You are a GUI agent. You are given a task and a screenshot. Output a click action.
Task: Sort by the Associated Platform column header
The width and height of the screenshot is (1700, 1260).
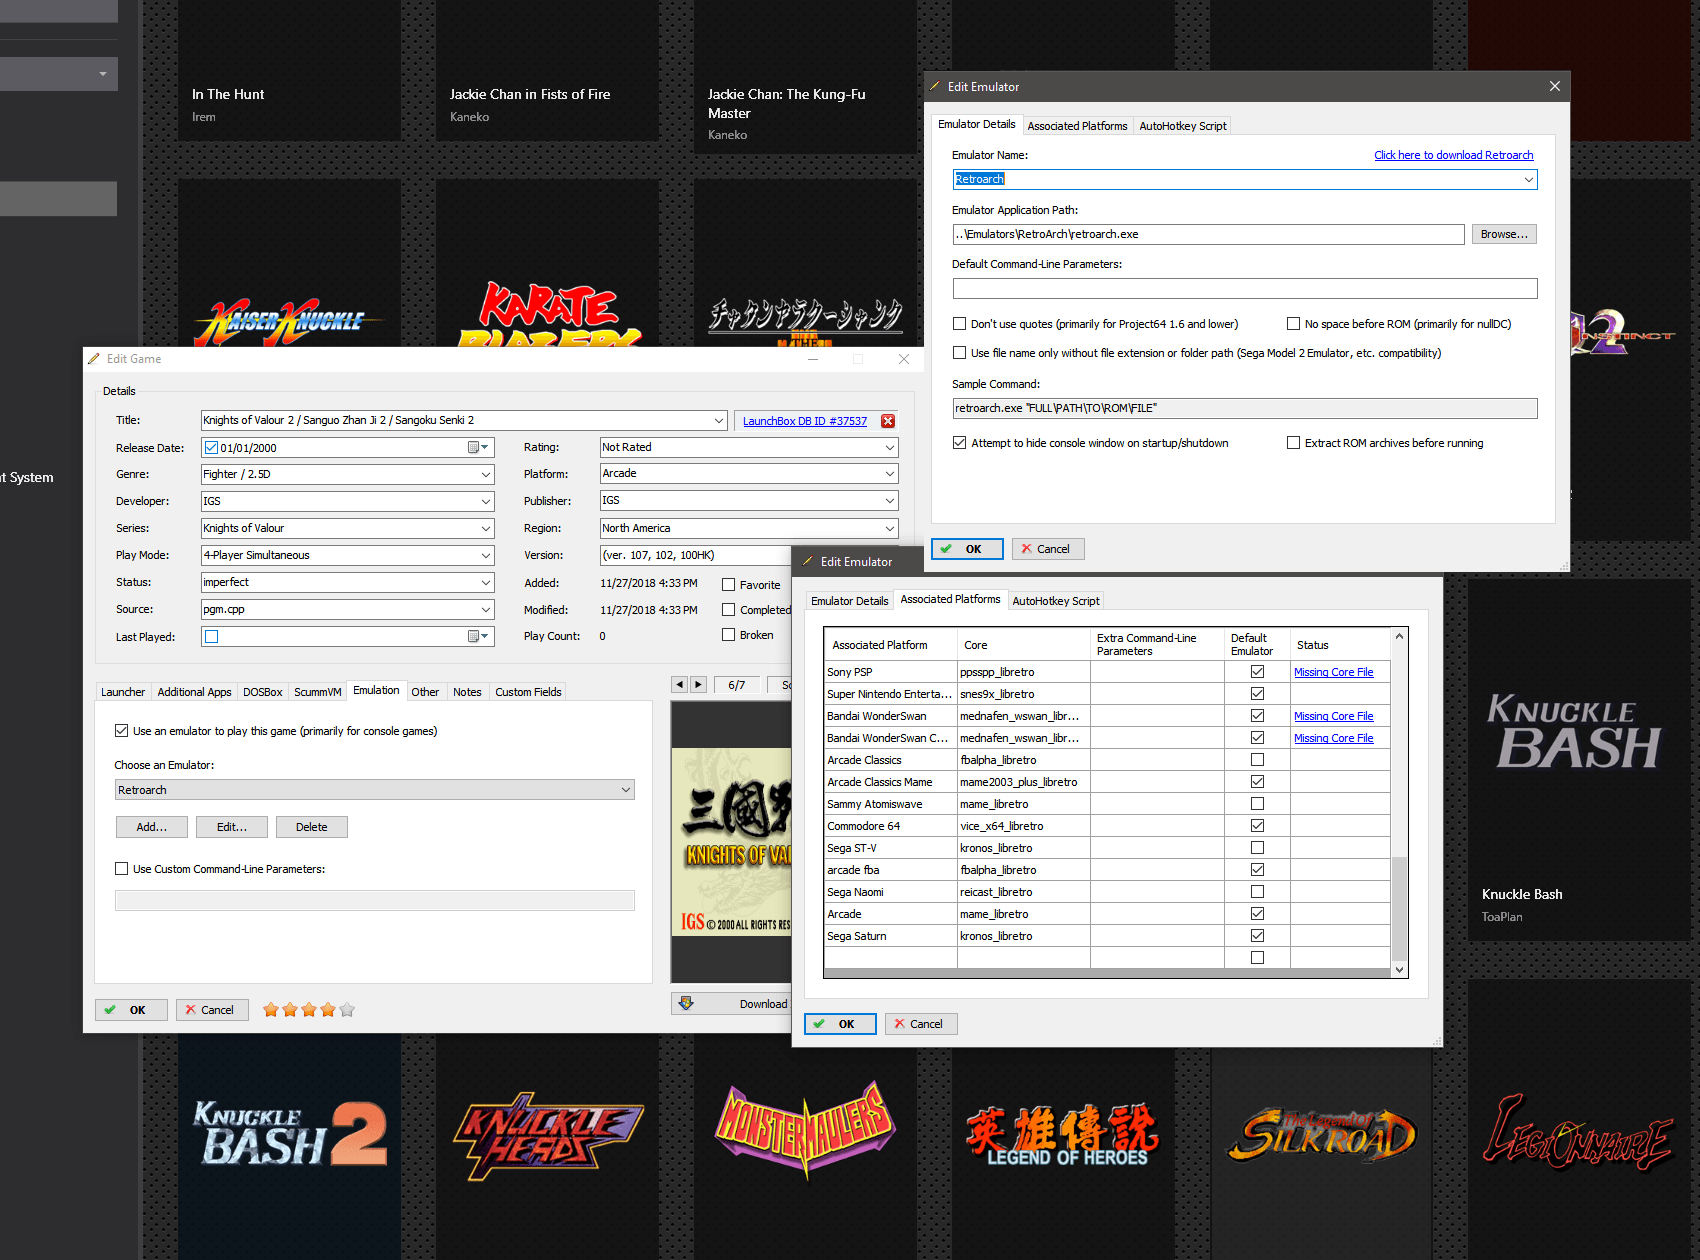click(x=890, y=645)
